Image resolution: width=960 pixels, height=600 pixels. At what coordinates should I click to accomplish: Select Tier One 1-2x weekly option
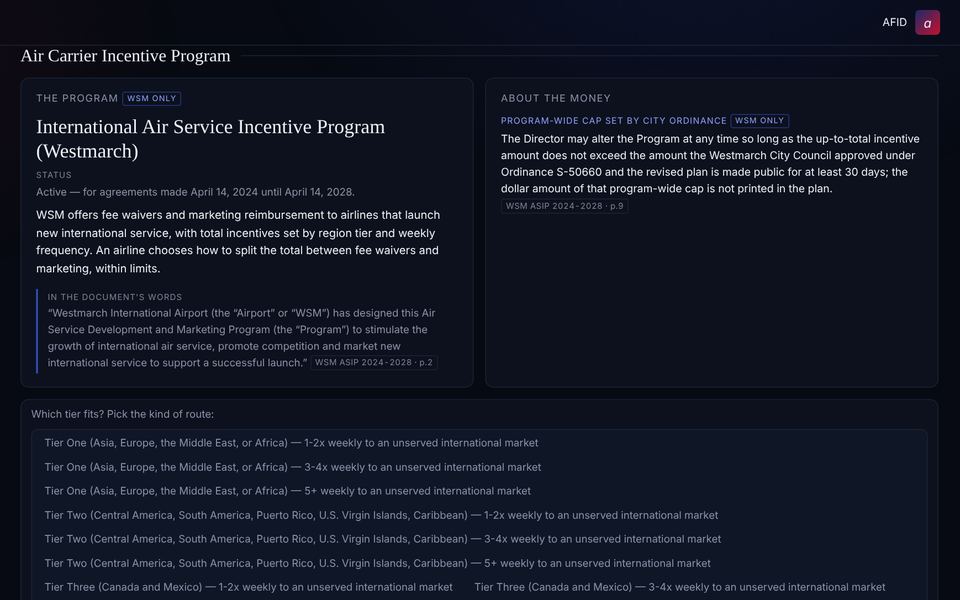[x=291, y=443]
